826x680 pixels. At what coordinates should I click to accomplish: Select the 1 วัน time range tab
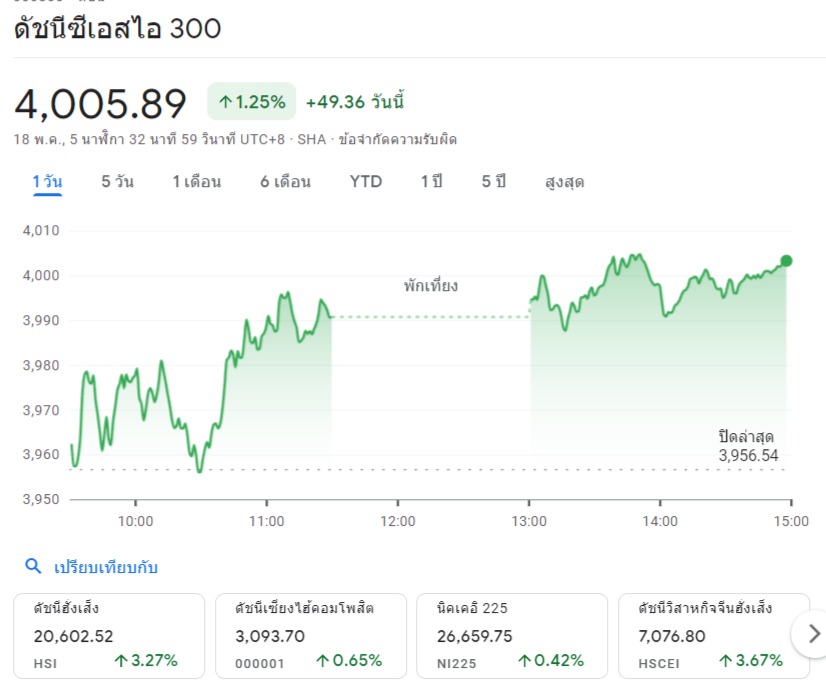click(x=47, y=182)
